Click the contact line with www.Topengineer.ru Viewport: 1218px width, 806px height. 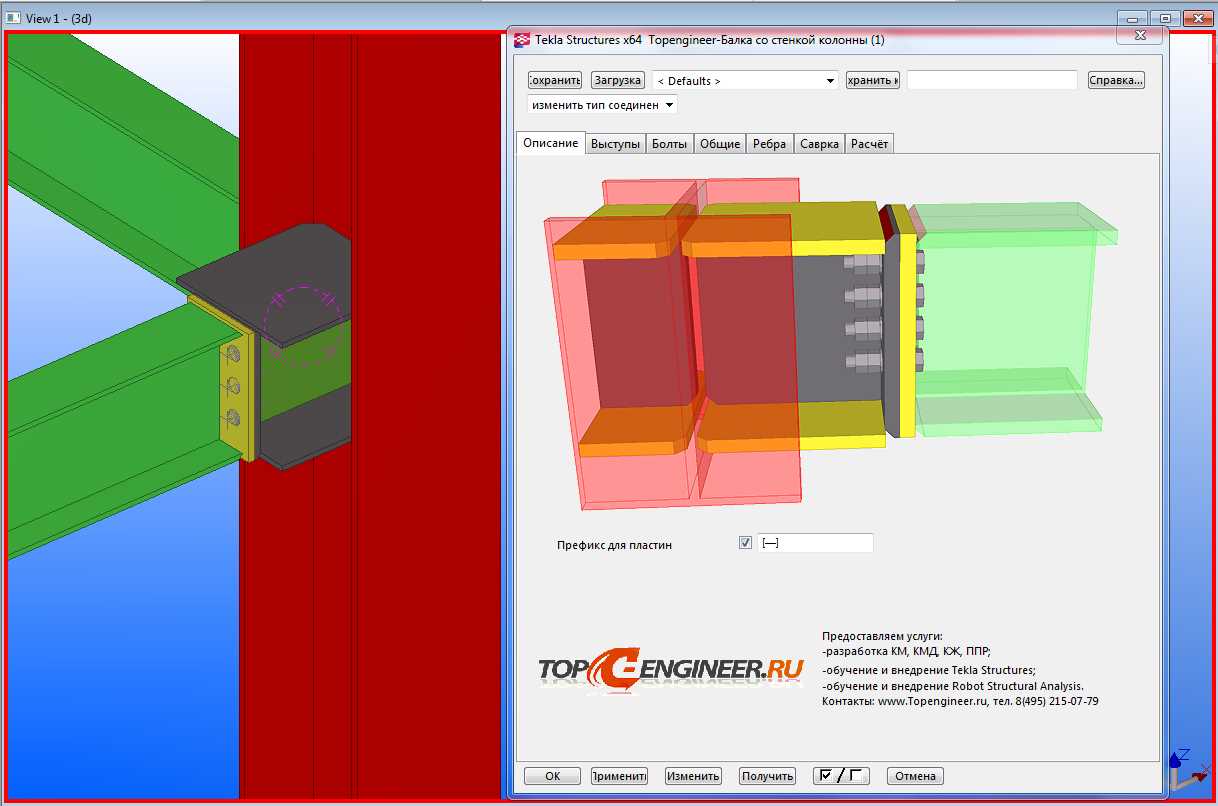coord(960,702)
